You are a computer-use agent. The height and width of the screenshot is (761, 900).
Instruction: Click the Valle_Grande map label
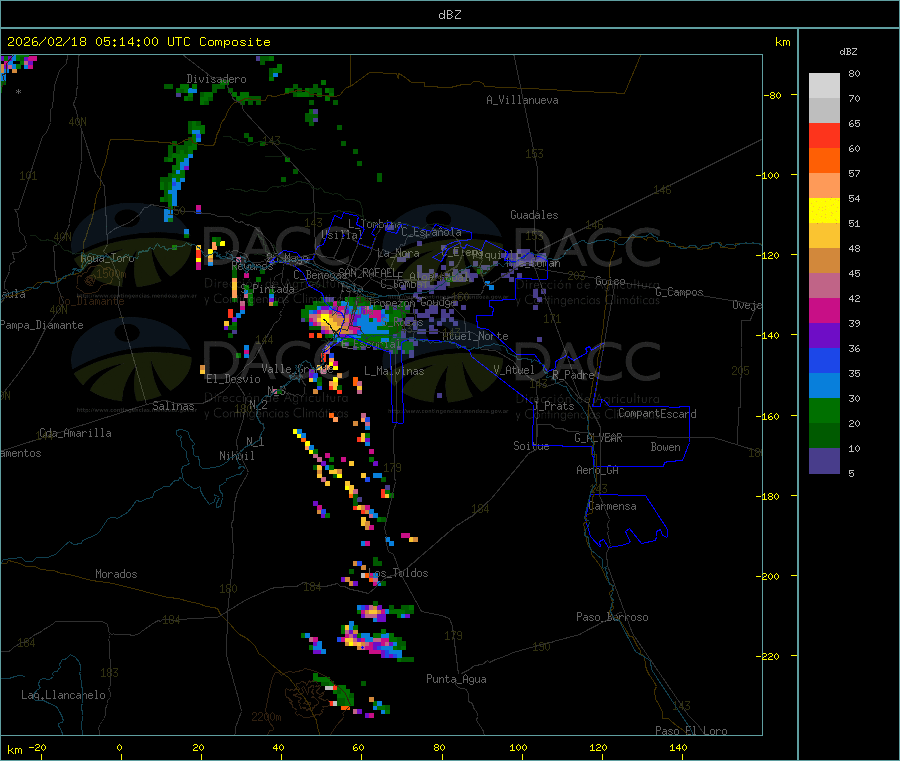coord(297,369)
